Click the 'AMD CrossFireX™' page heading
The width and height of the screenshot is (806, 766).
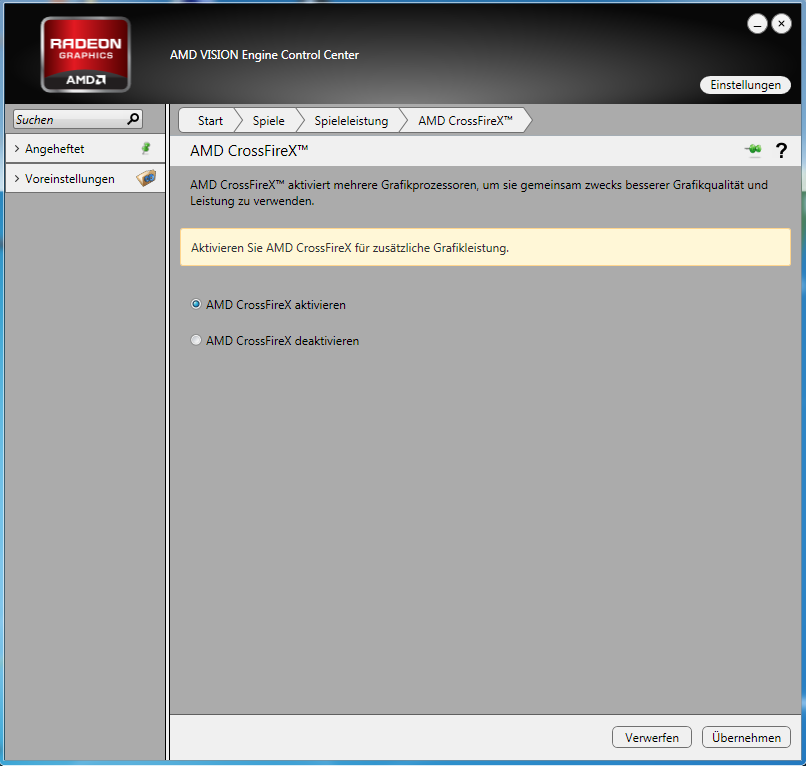(249, 151)
